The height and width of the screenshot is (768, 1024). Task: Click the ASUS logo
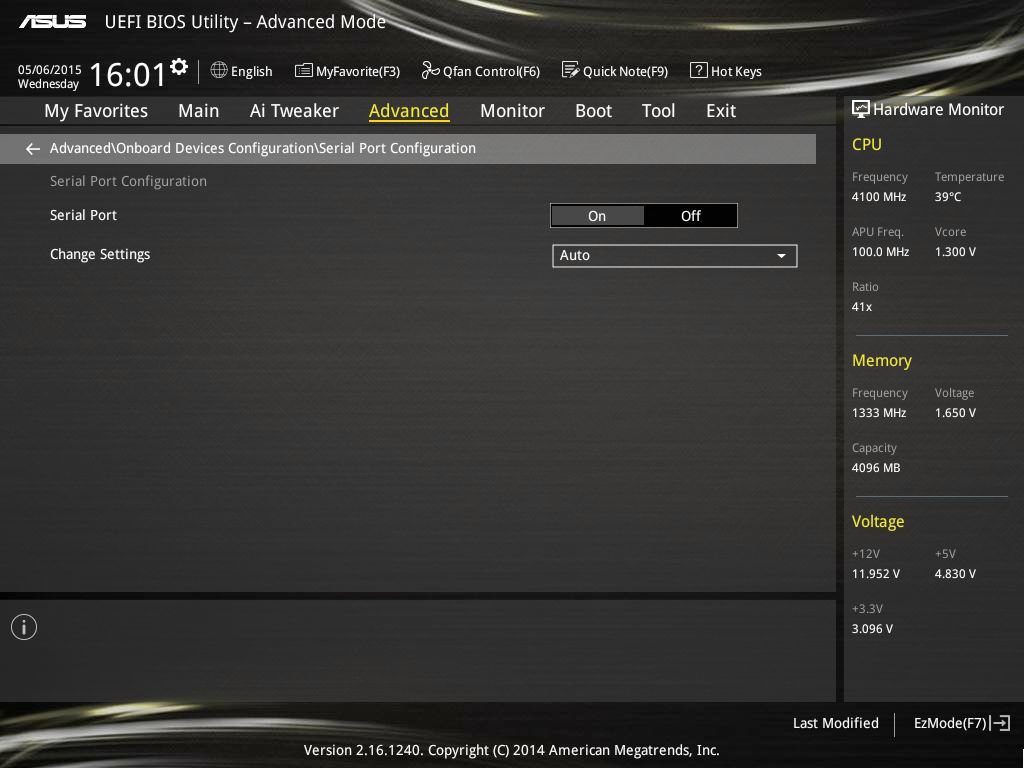[x=52, y=22]
